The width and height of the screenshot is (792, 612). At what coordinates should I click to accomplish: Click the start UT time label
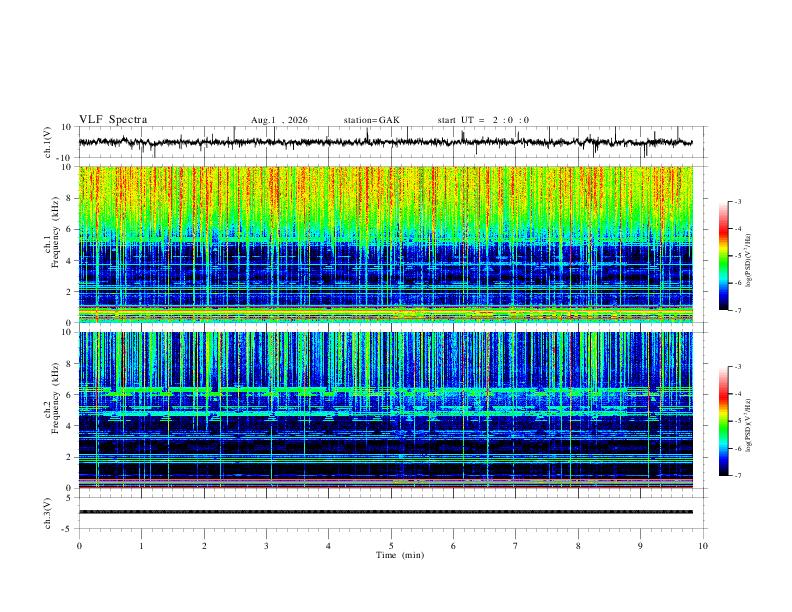pyautogui.click(x=483, y=120)
